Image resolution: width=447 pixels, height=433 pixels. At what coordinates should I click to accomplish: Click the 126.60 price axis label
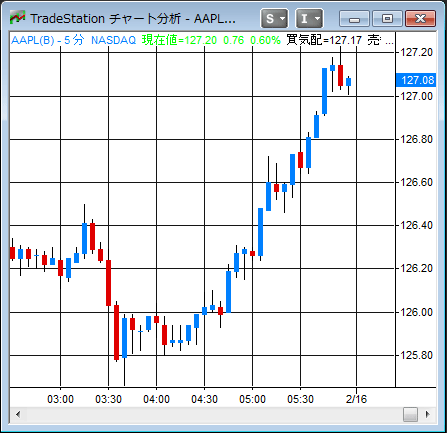[416, 182]
